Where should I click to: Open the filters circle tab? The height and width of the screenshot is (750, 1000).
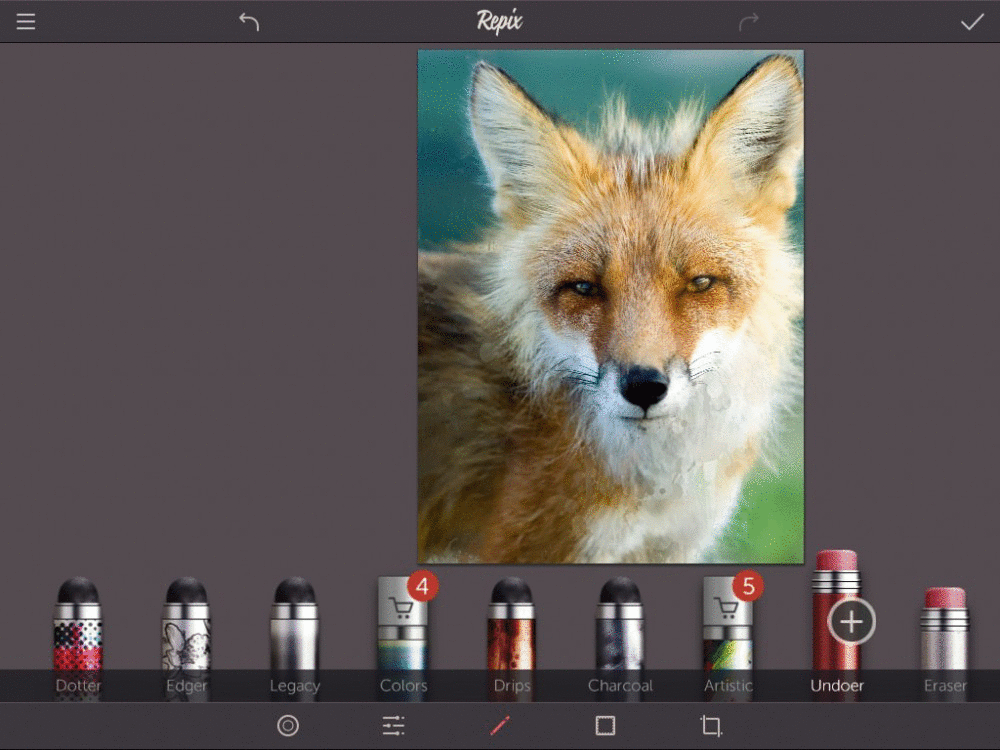(288, 726)
